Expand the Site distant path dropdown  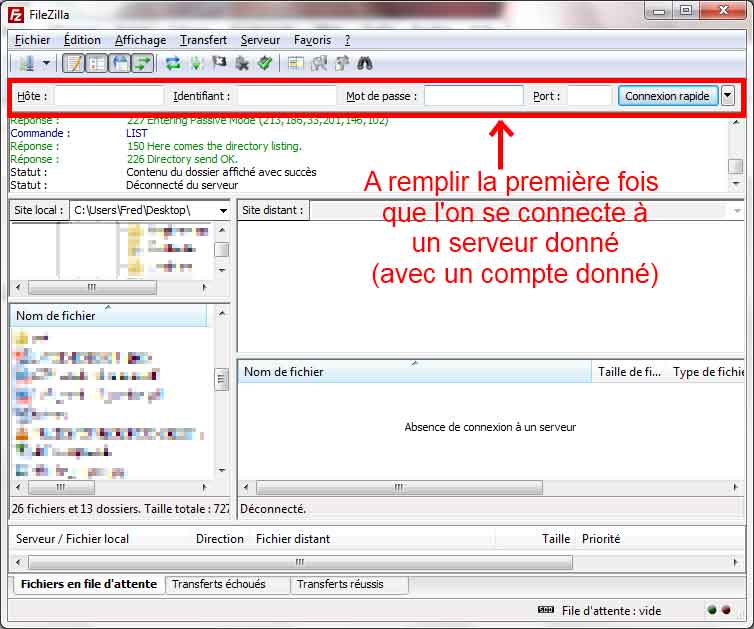pyautogui.click(x=737, y=211)
